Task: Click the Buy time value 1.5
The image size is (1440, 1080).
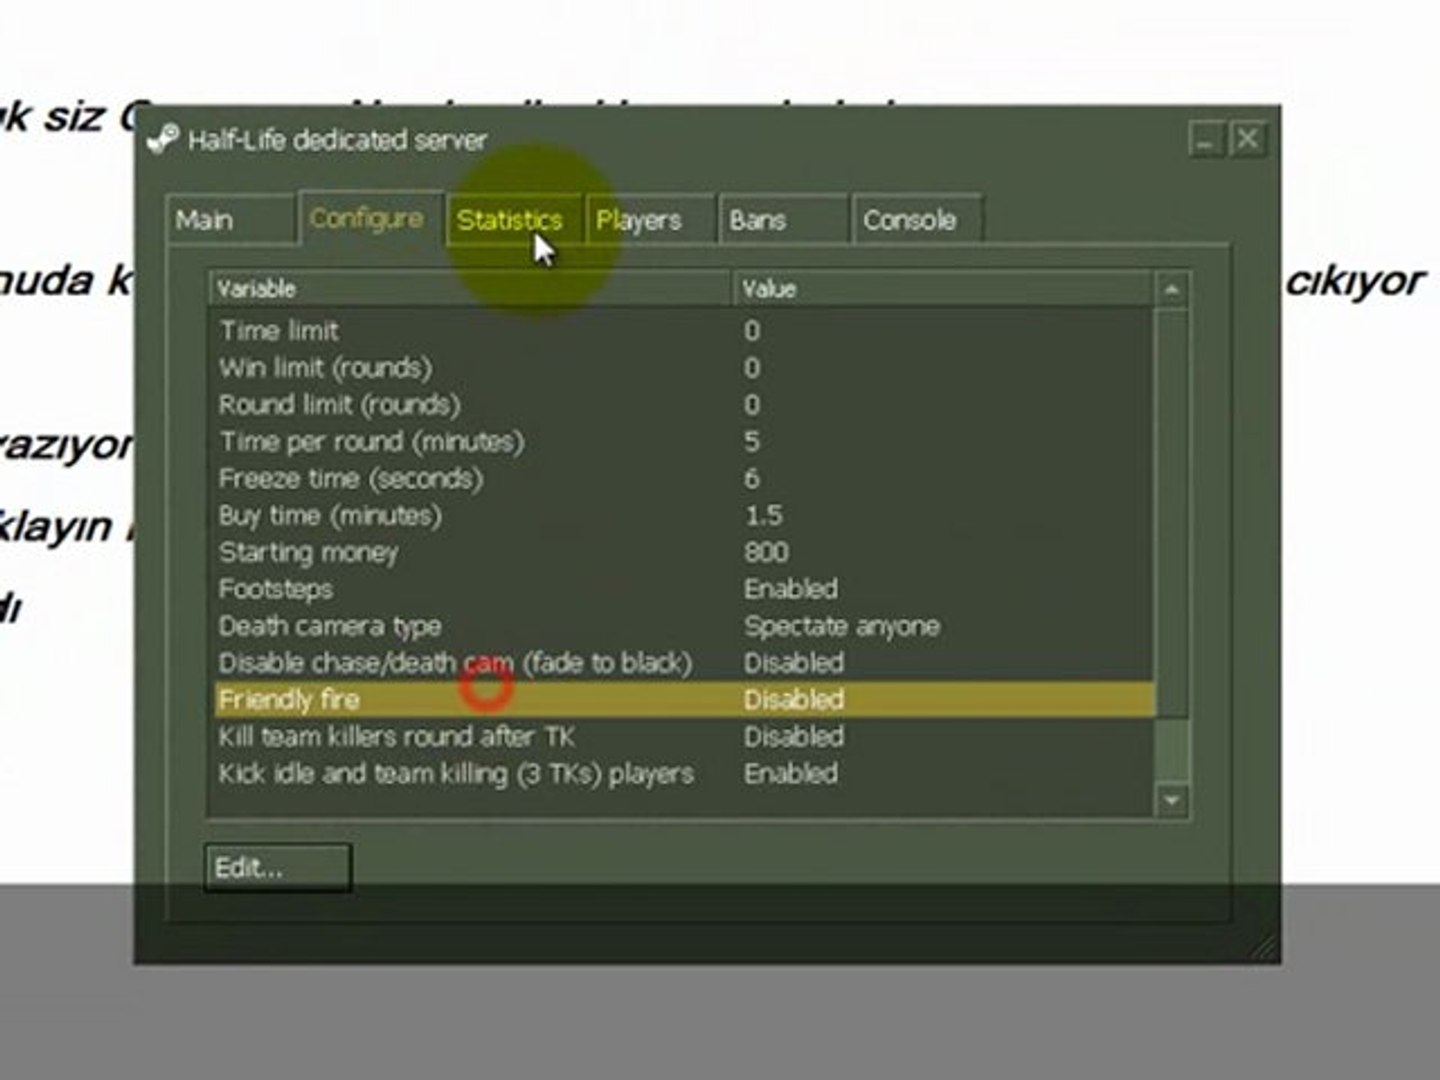Action: point(763,516)
